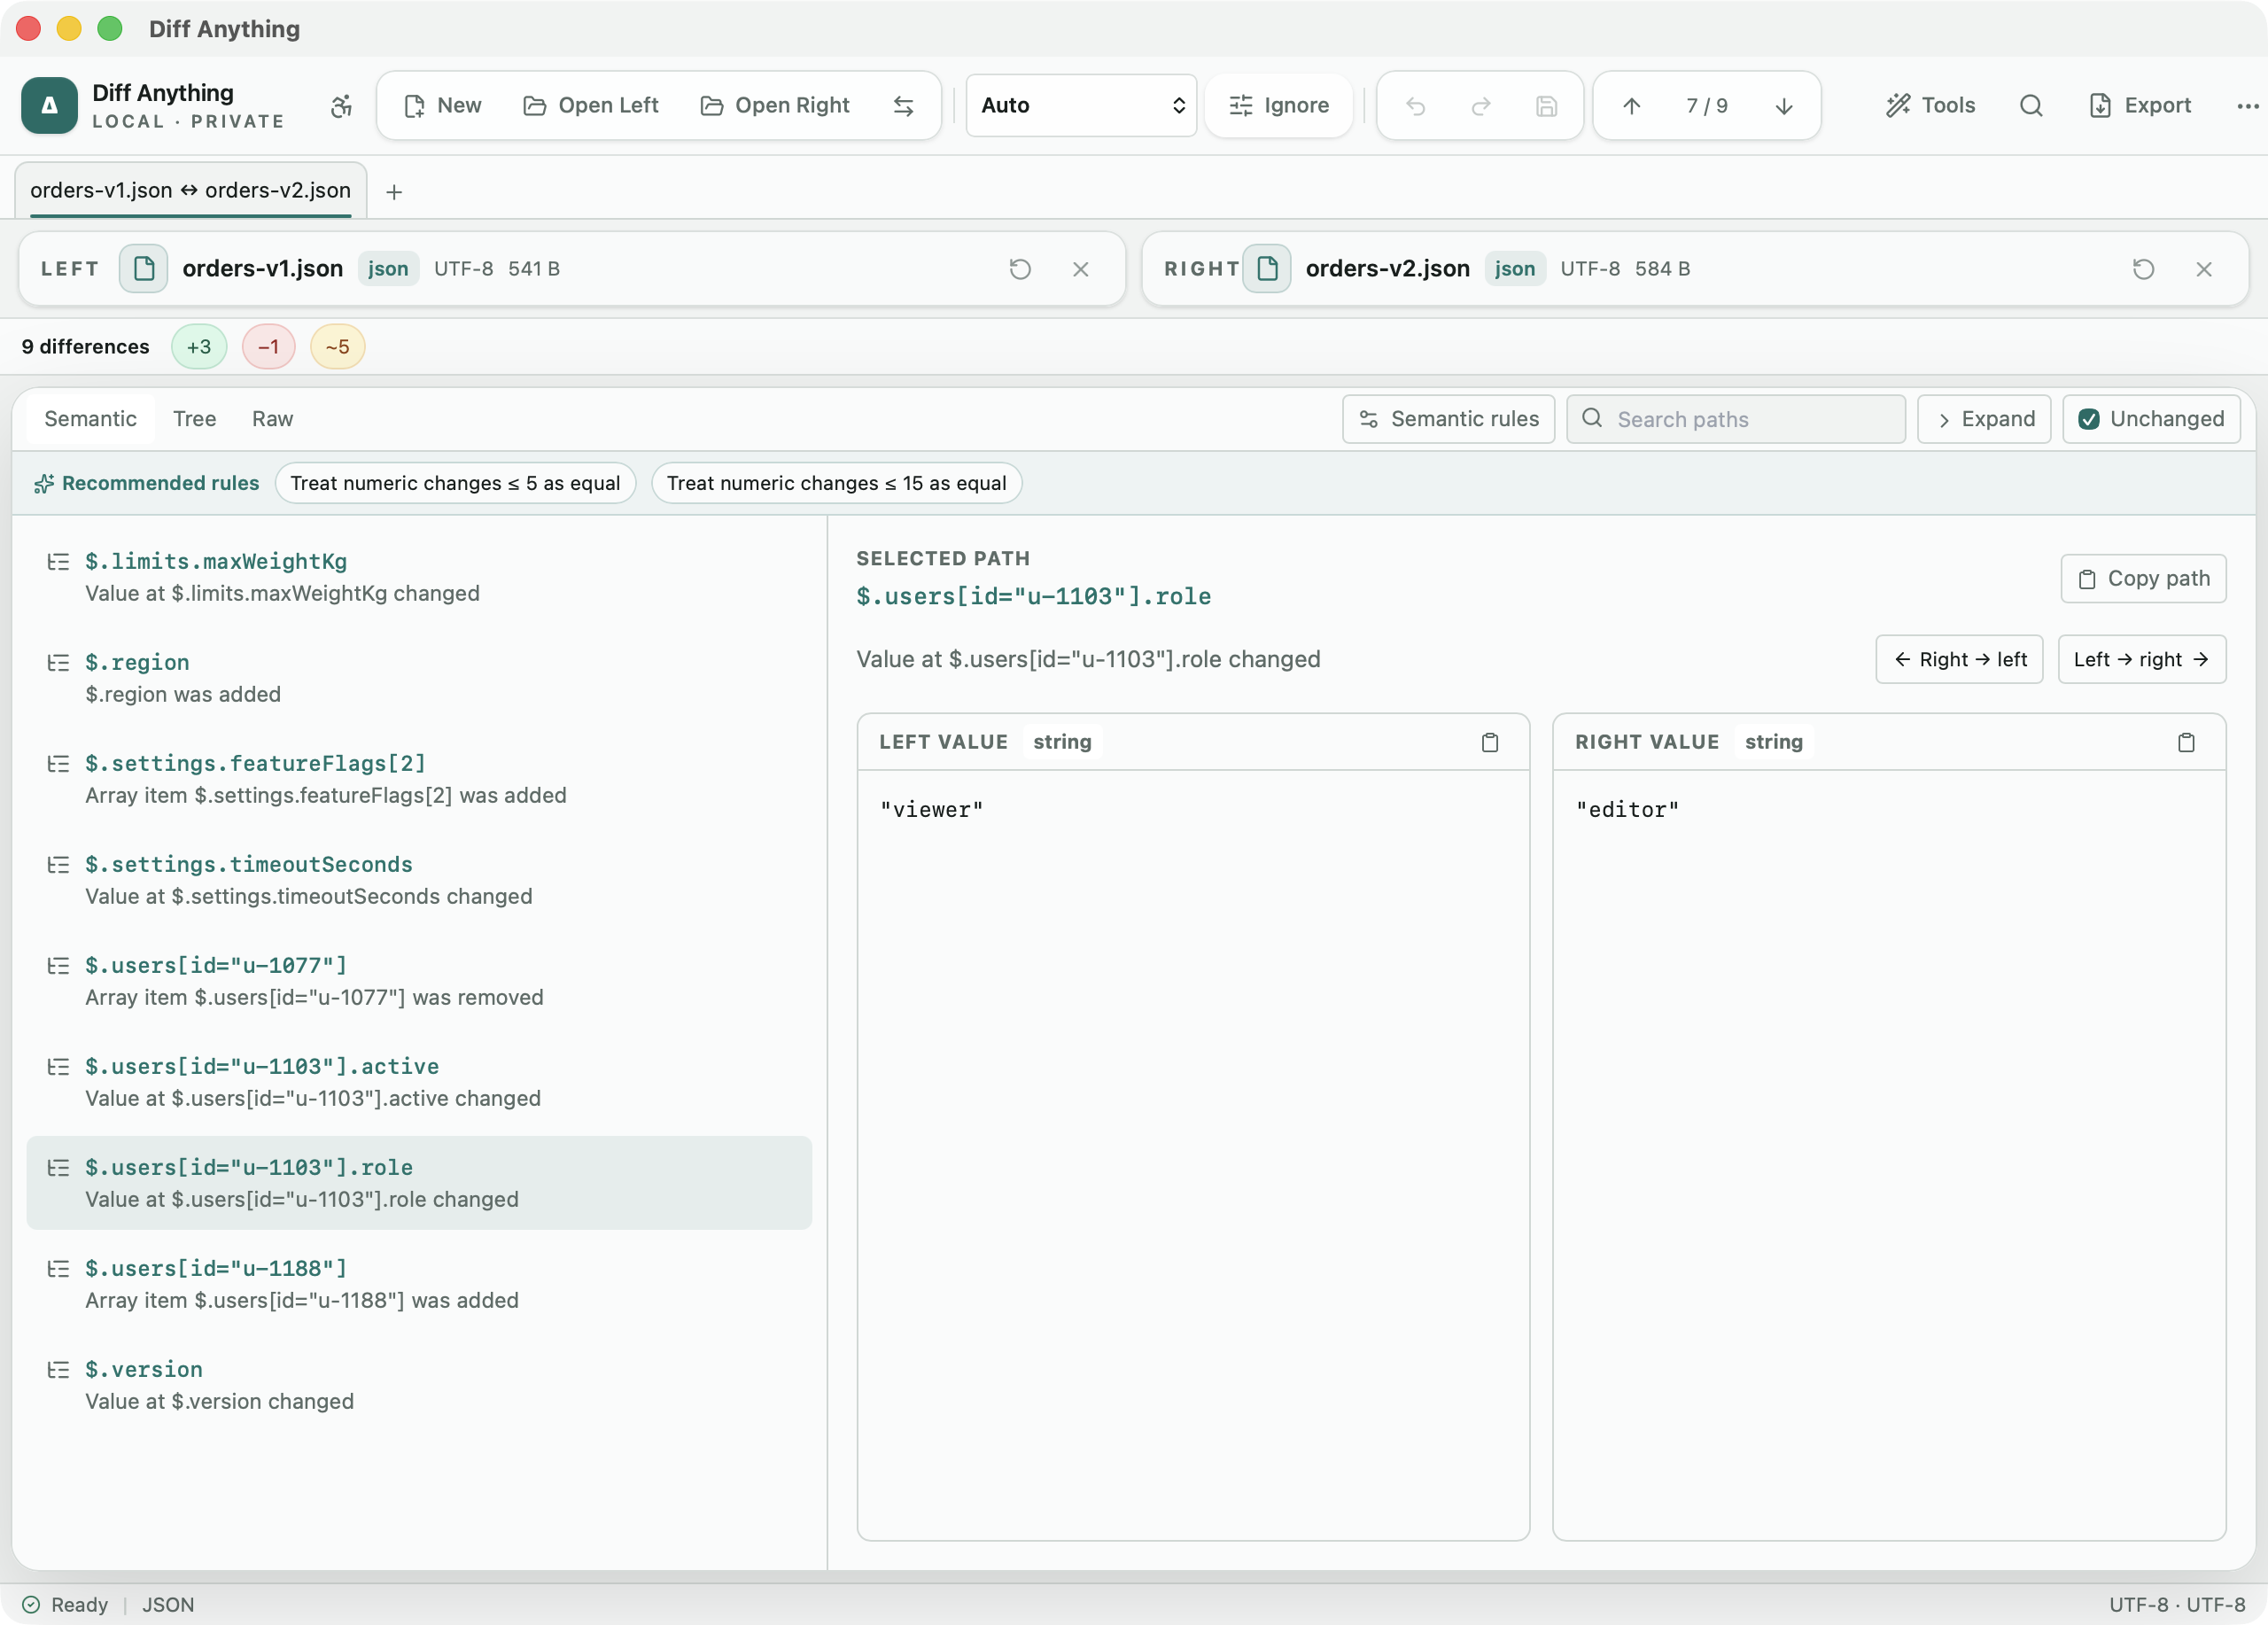Switch to the Raw view tab
This screenshot has width=2268, height=1625.
coord(272,419)
